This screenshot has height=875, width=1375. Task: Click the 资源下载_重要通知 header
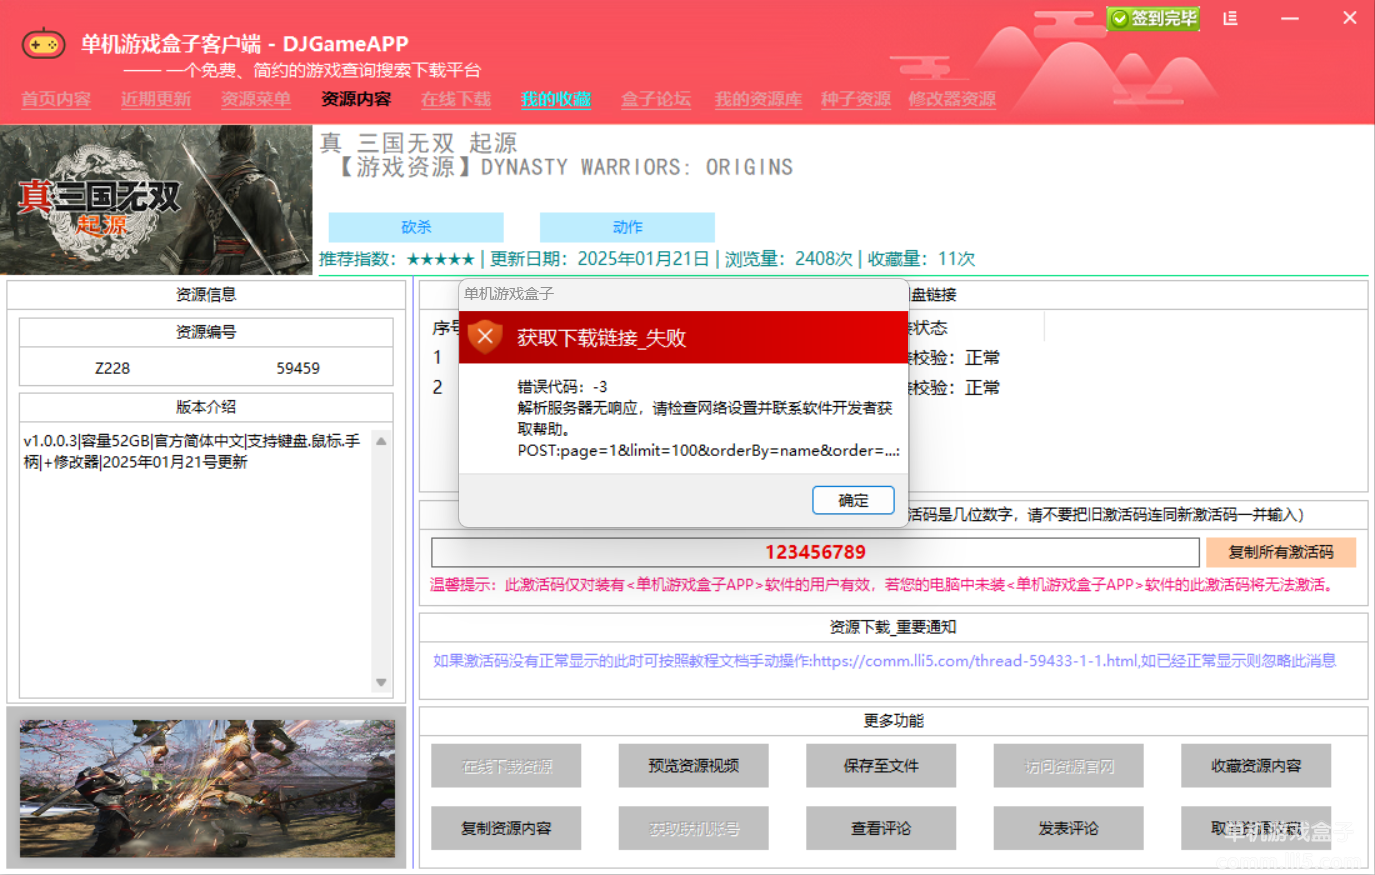(x=893, y=627)
